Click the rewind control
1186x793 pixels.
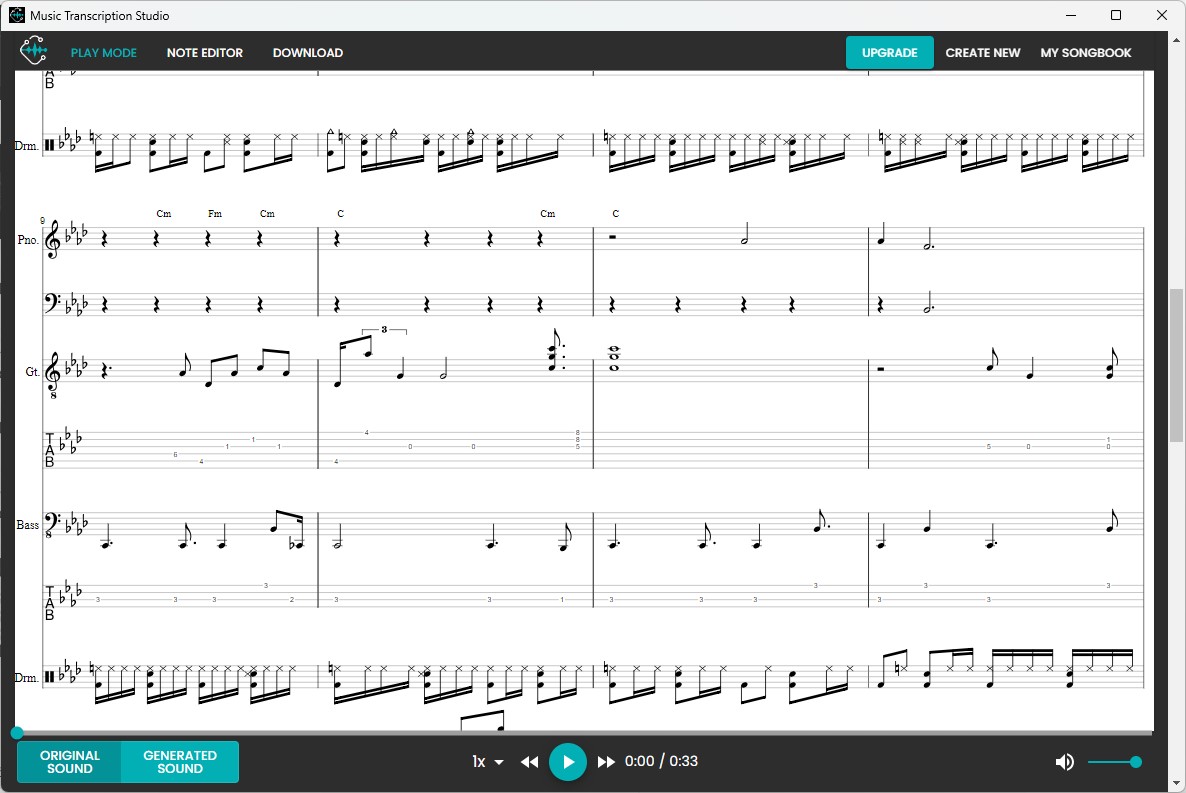[x=530, y=761]
